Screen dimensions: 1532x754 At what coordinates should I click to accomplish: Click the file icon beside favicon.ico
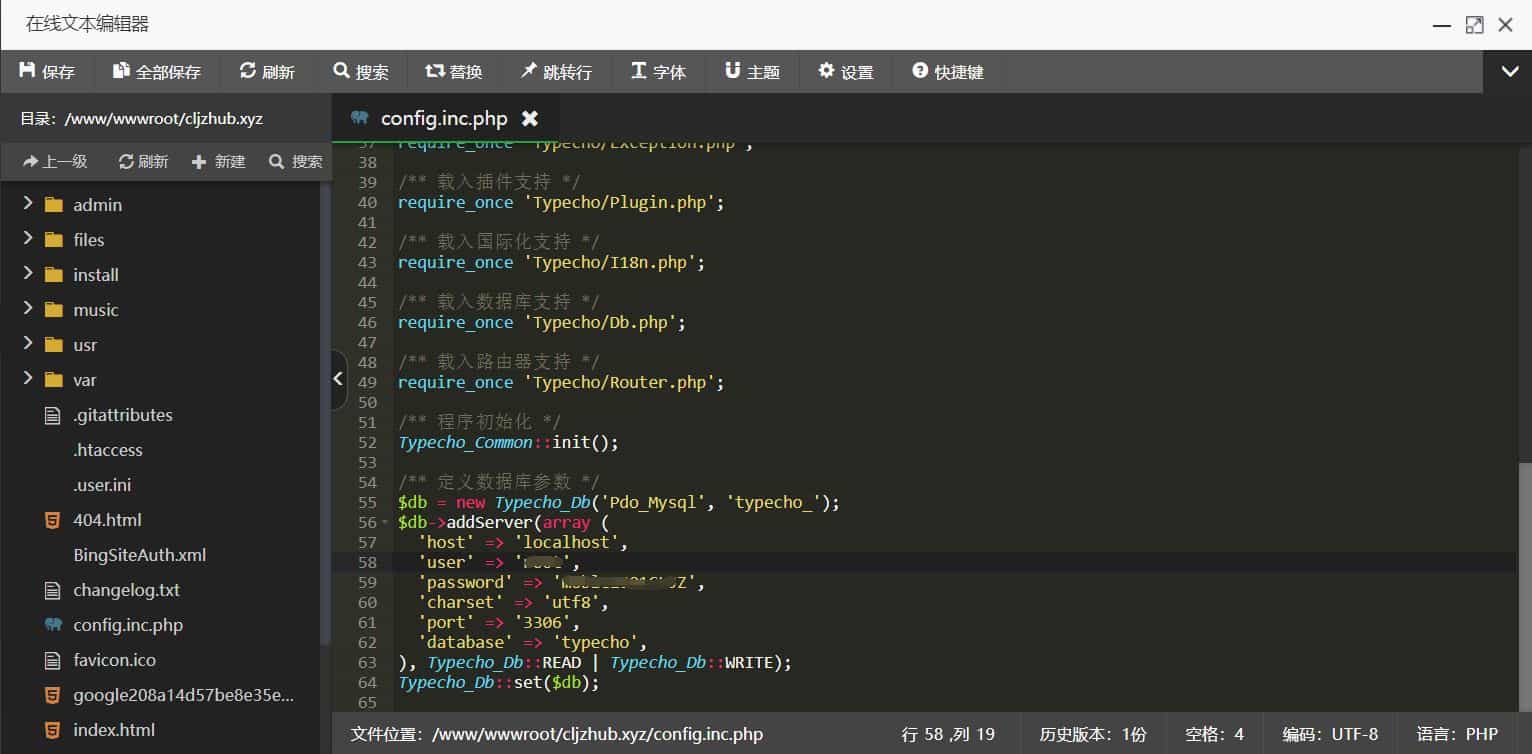click(x=53, y=660)
